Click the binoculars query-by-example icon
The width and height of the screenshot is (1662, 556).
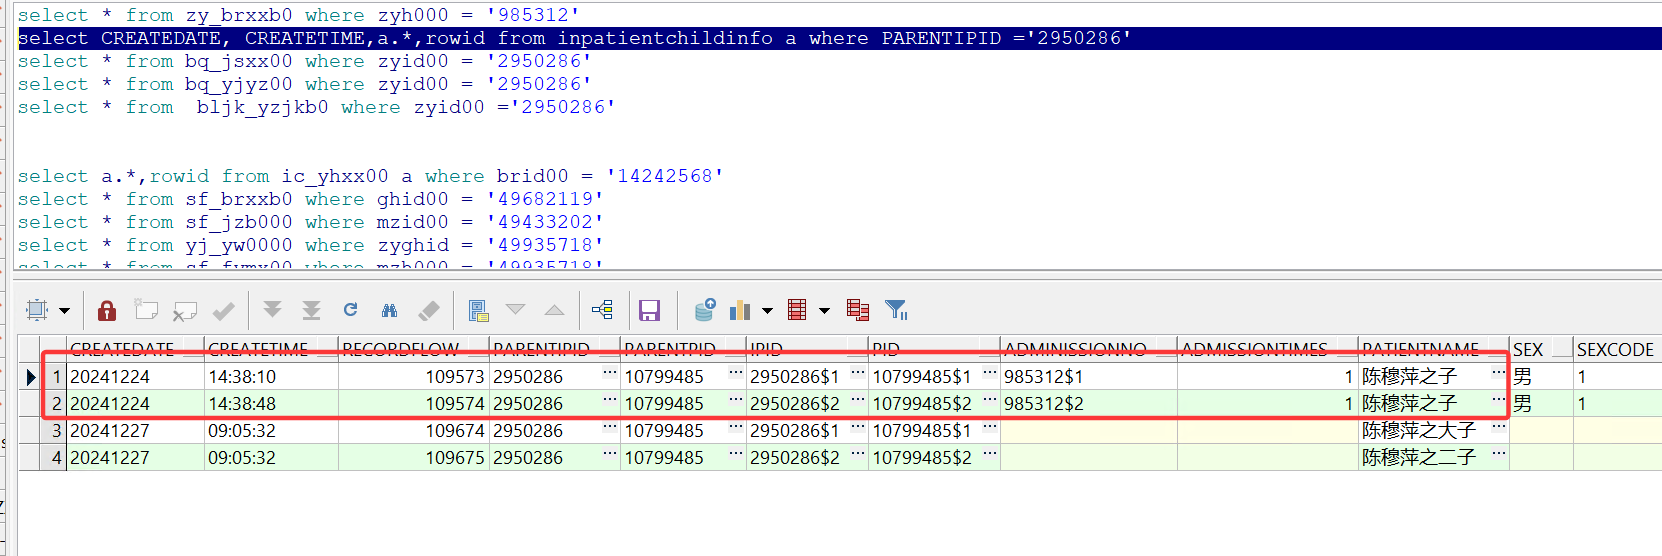click(389, 311)
